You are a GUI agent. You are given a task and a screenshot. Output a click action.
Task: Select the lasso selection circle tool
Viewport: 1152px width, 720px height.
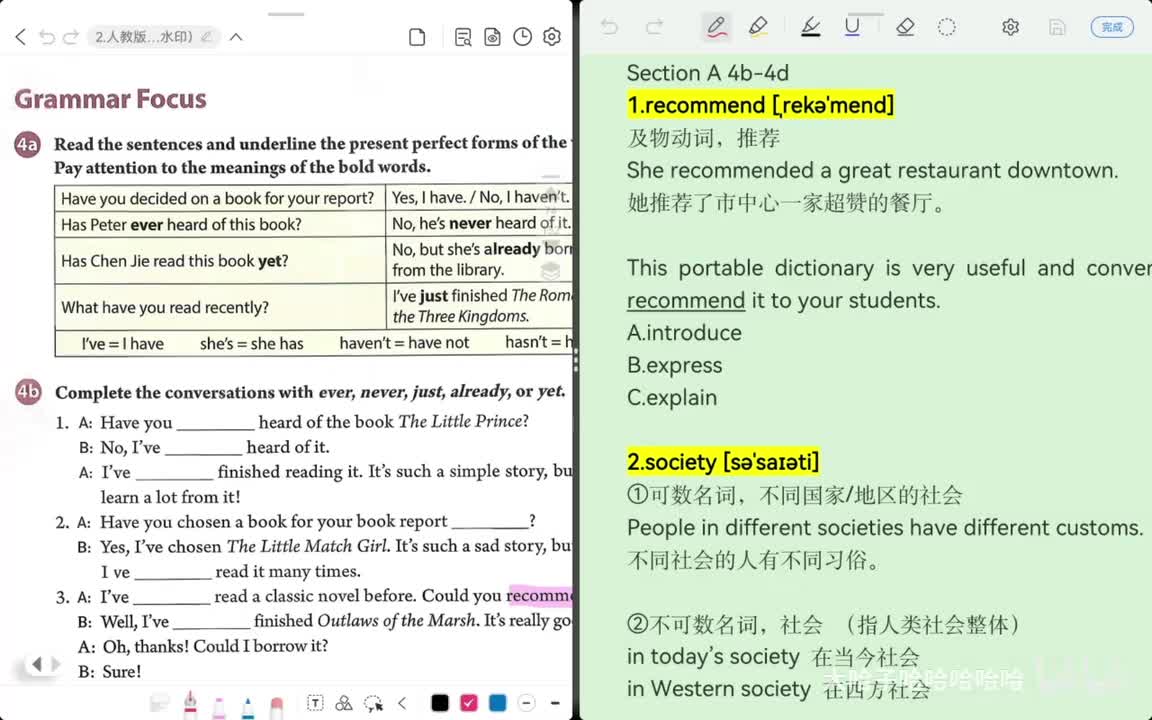pyautogui.click(x=947, y=27)
